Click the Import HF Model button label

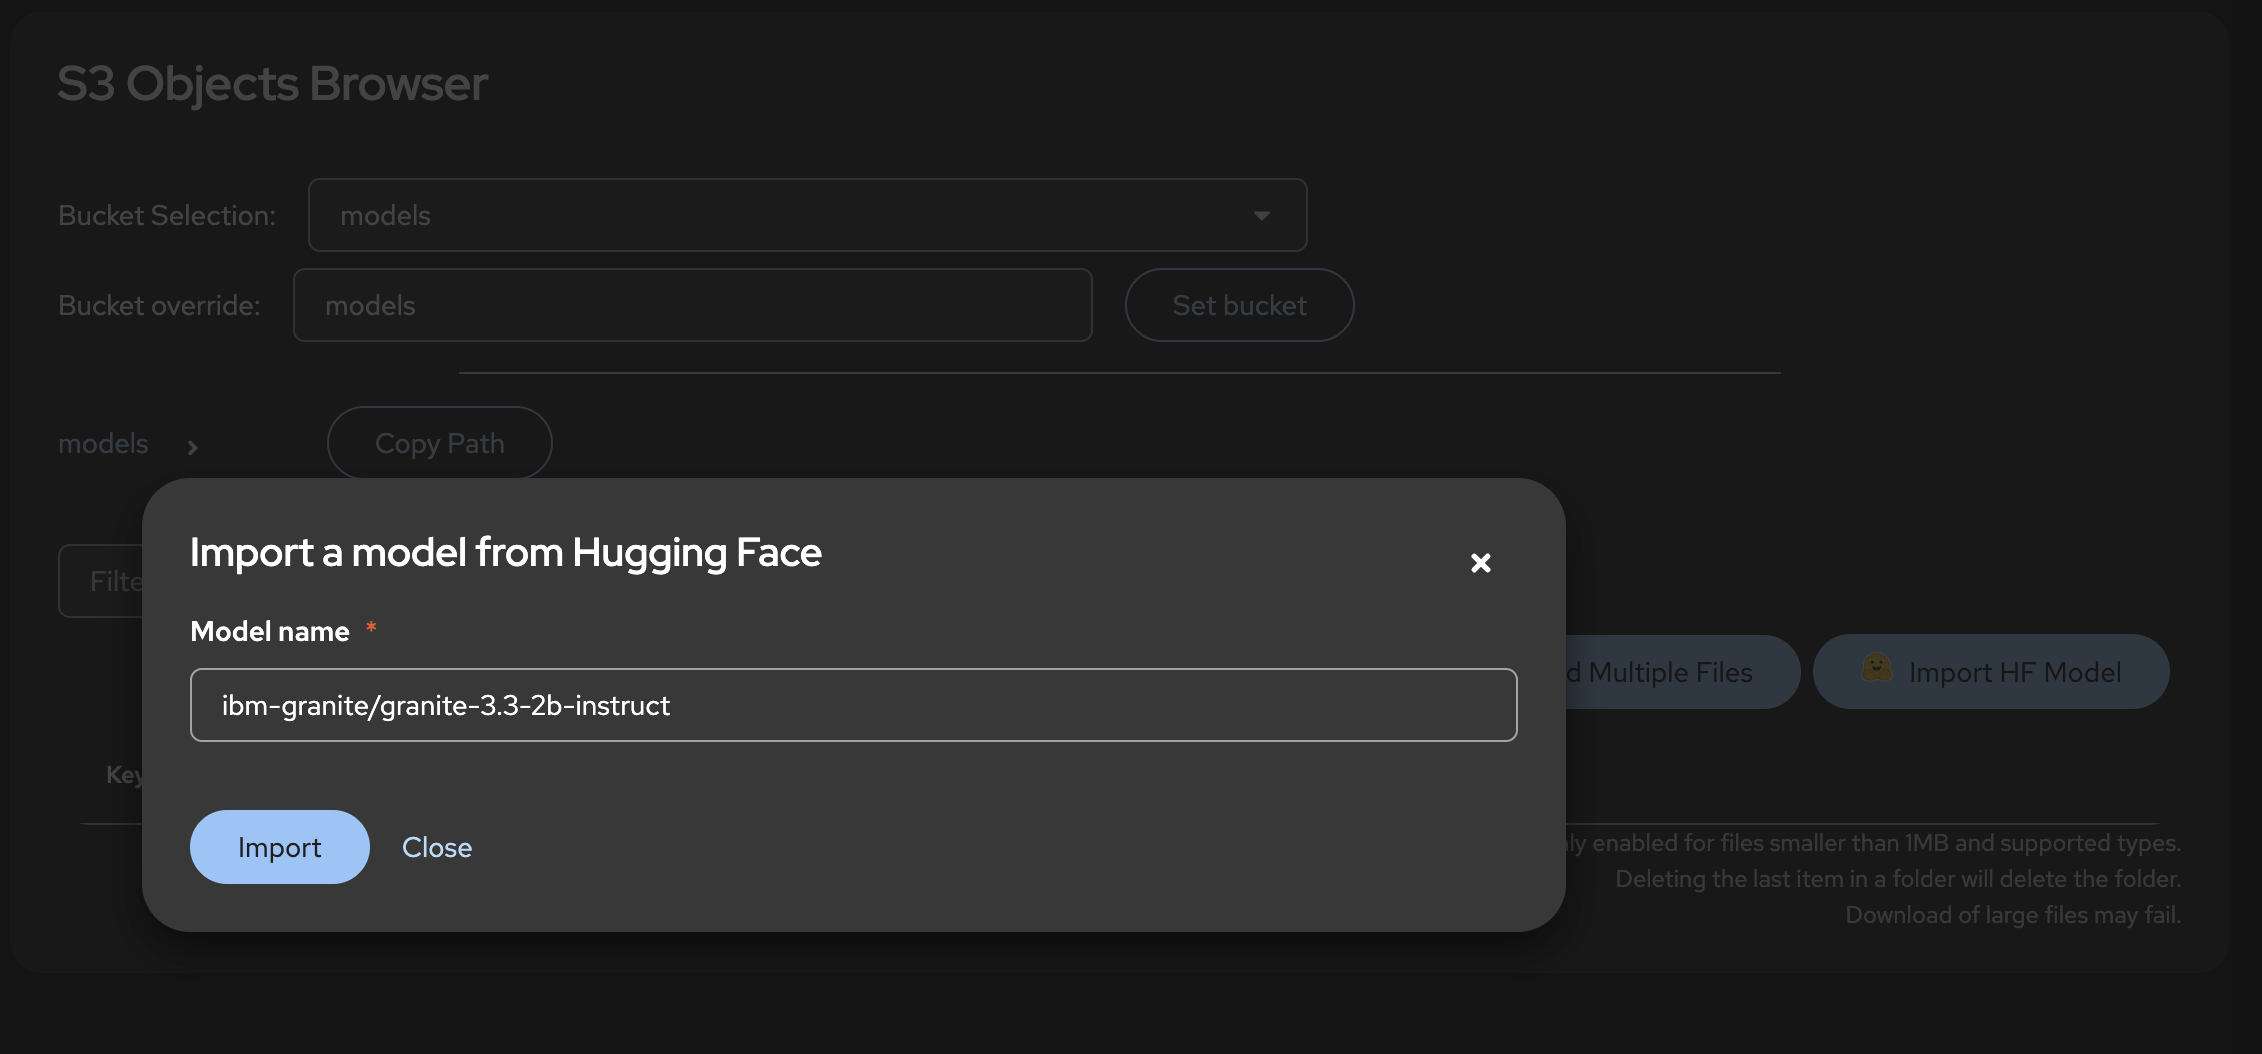point(2014,672)
